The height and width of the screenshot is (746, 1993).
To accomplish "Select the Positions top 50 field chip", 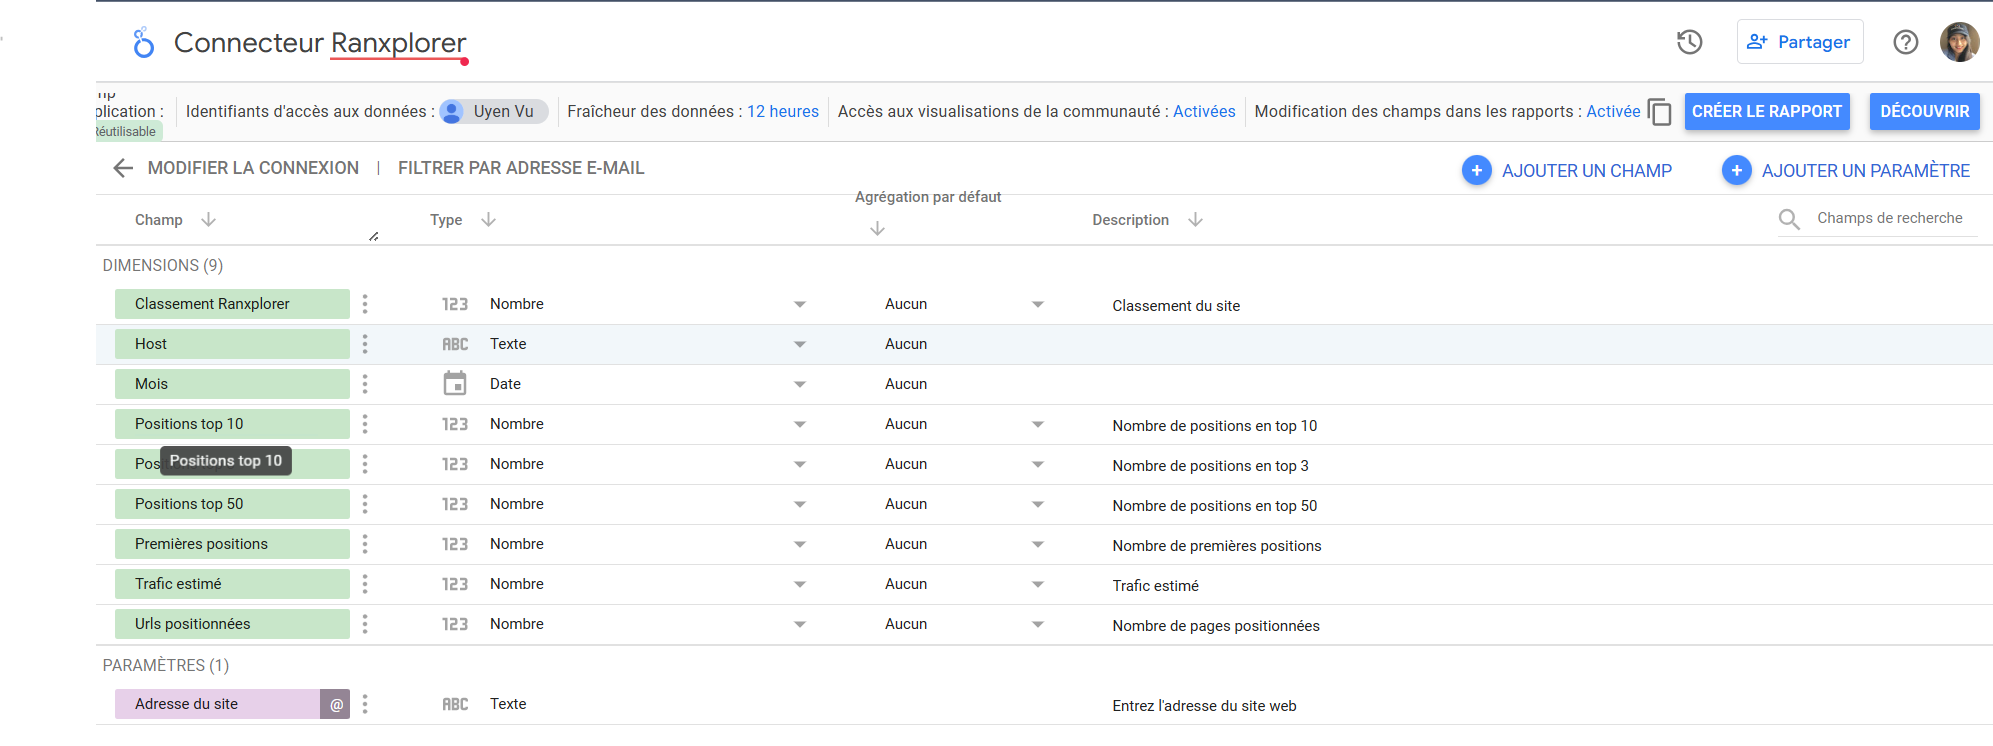I will pyautogui.click(x=232, y=504).
